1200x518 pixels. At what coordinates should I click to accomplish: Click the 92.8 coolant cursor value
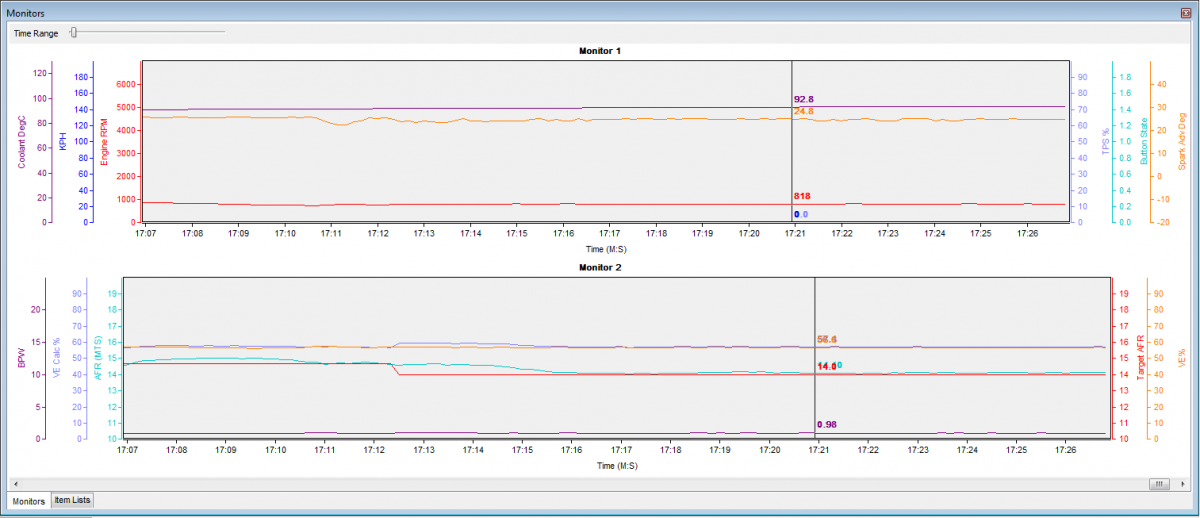804,99
